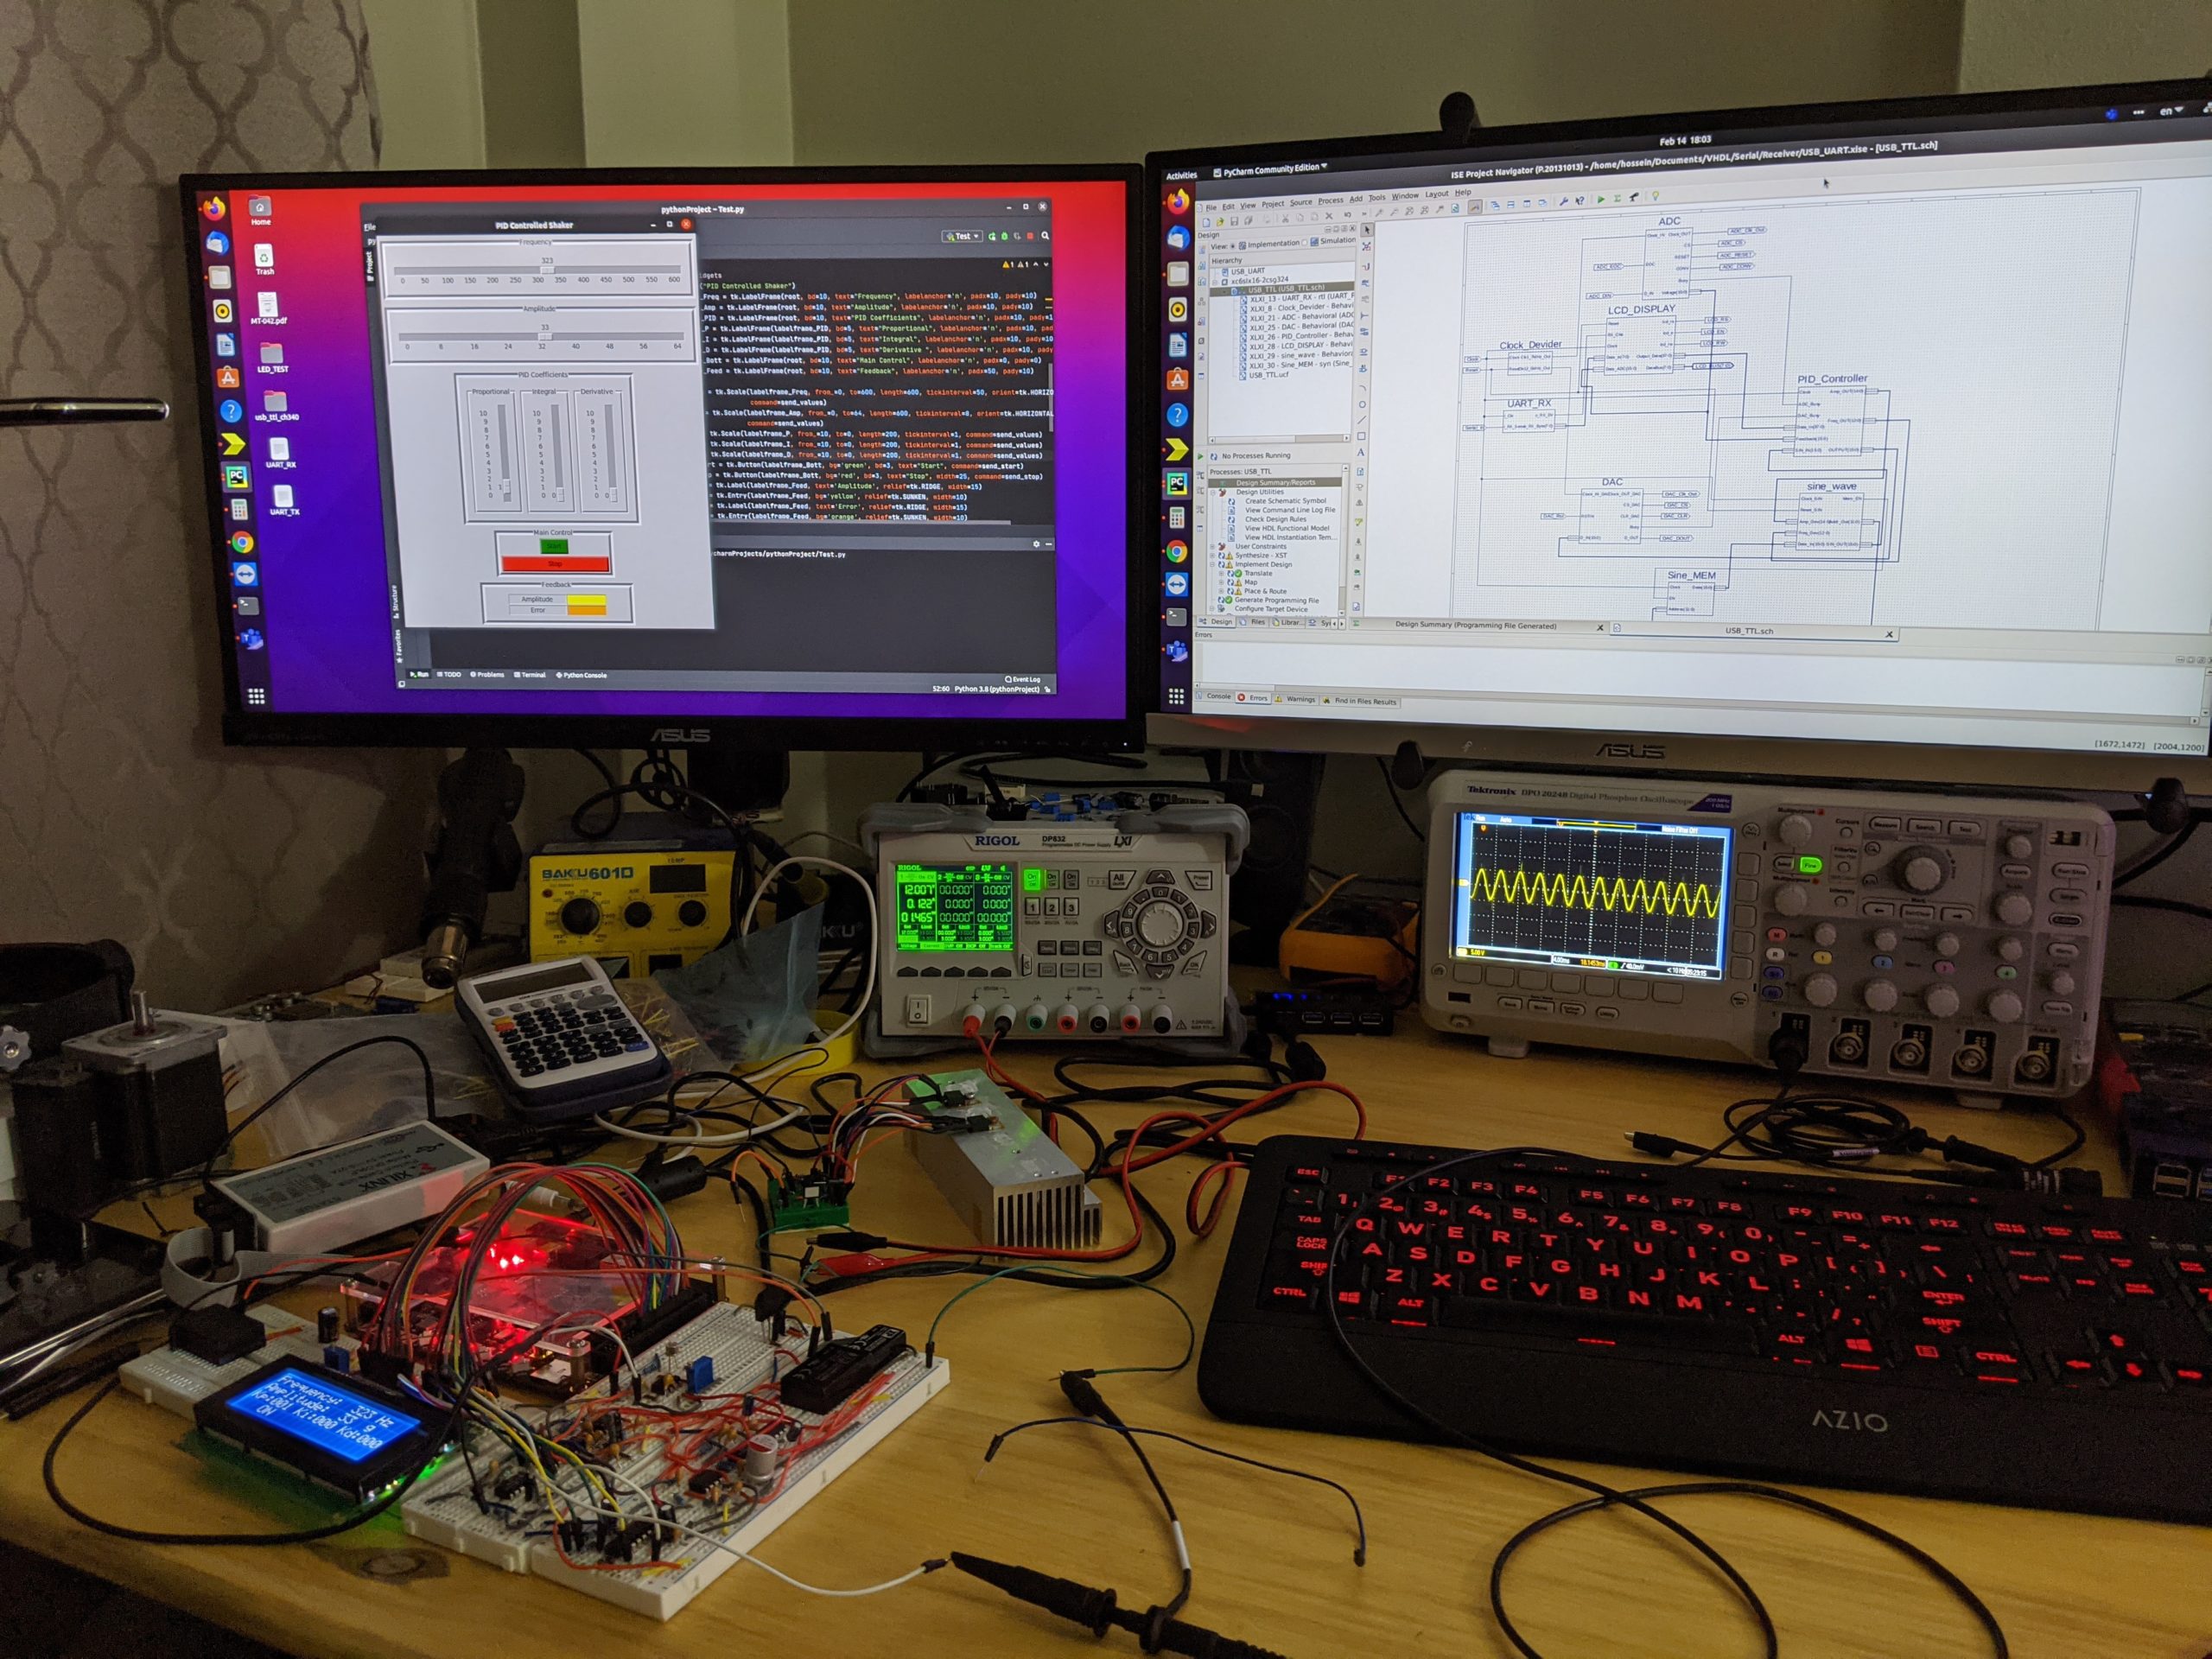
Task: Open the LED_TEST desktop folder
Action: click(272, 357)
